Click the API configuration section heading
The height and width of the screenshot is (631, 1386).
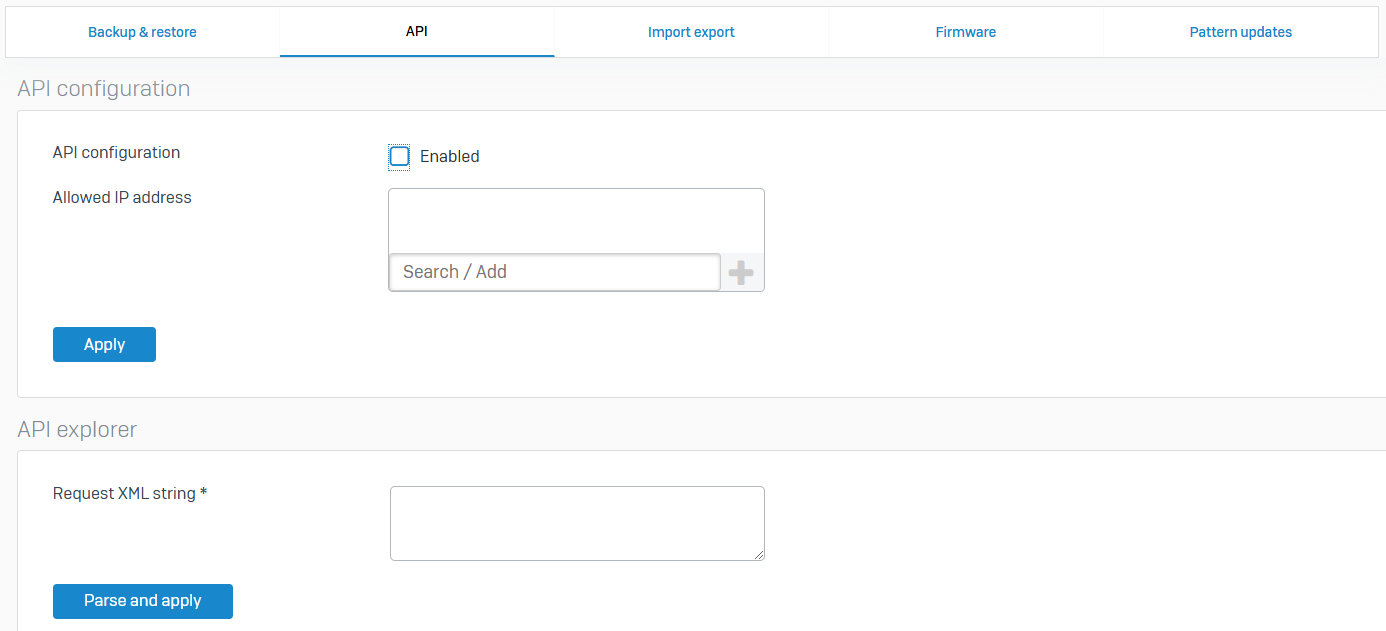click(104, 89)
